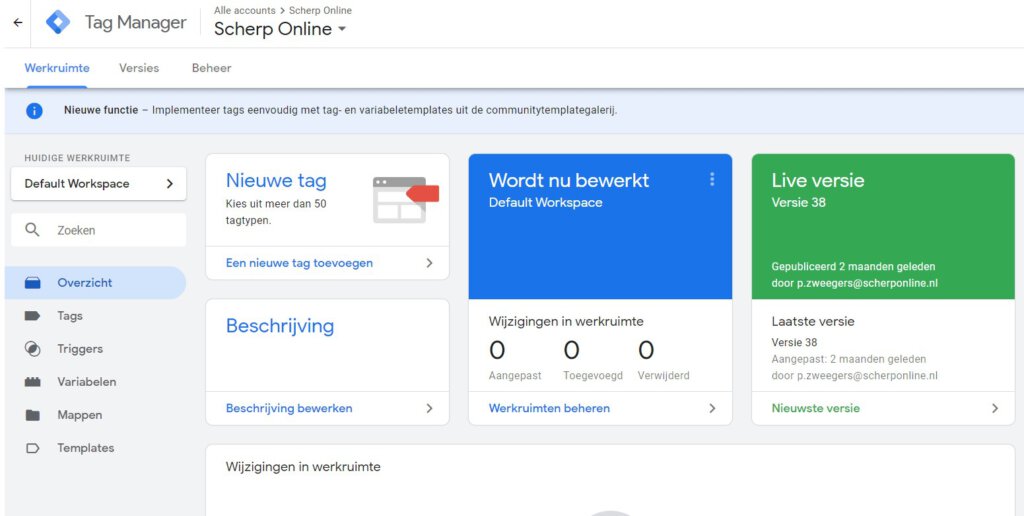Click the Tags label icon
1024x516 pixels.
tap(32, 316)
